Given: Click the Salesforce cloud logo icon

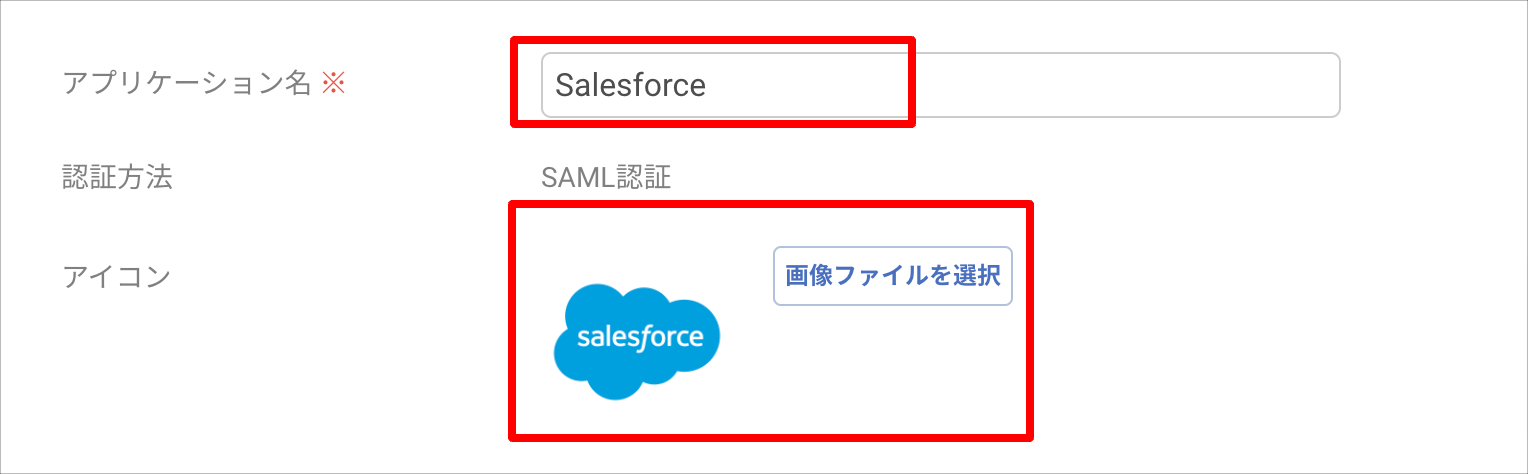Looking at the screenshot, I should click(637, 342).
